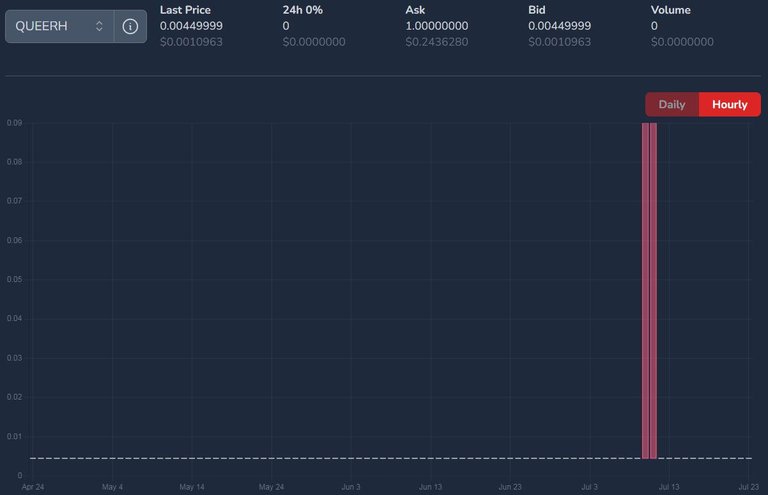Viewport: 768px width, 495px height.
Task: Switch chart to Daily view
Action: (x=672, y=104)
